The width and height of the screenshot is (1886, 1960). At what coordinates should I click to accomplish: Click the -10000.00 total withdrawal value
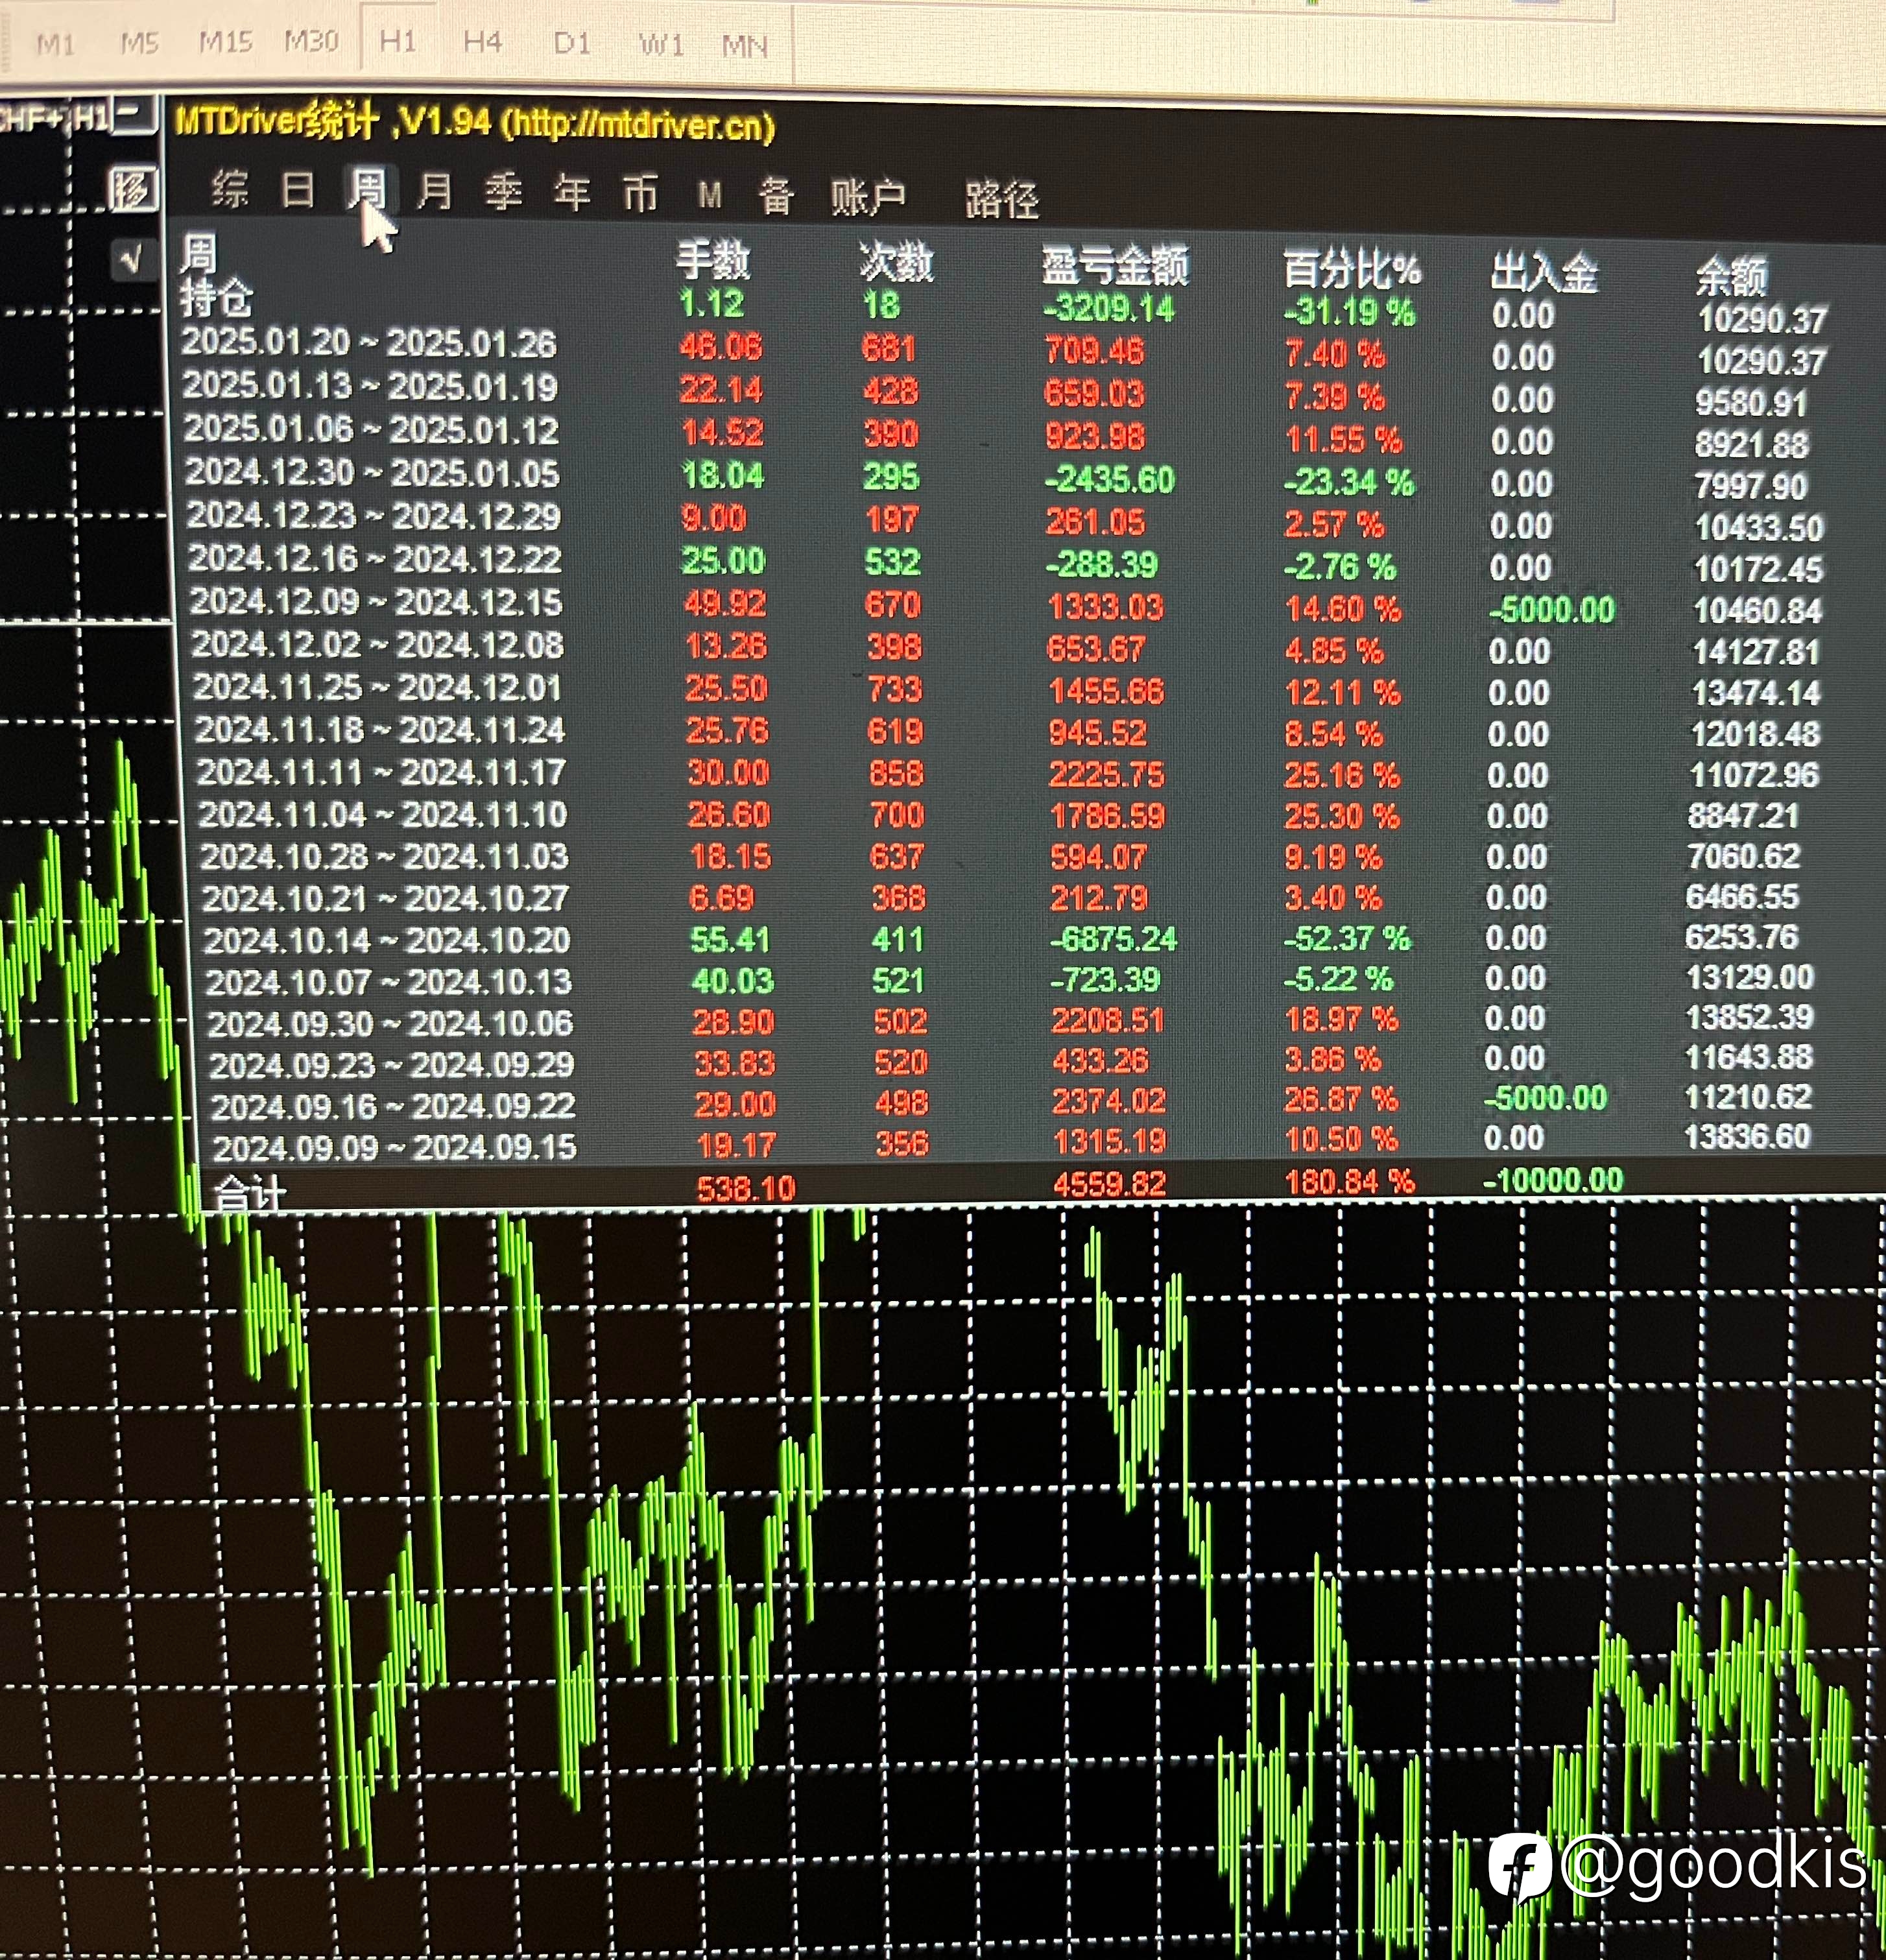click(x=1552, y=1180)
